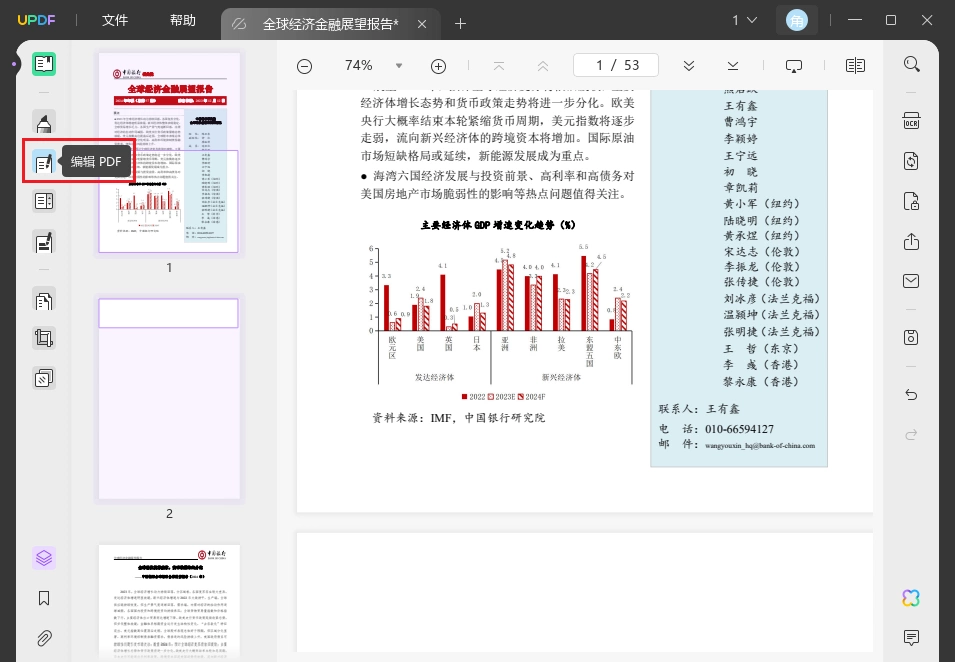Image resolution: width=955 pixels, height=662 pixels.
Task: Click the name 王 哲（东京）
Action: 761,348
